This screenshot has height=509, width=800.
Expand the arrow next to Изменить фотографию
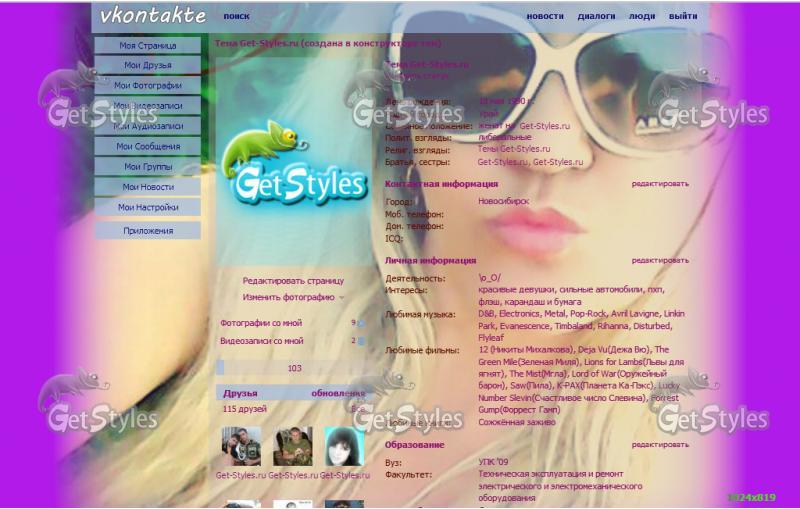(342, 298)
